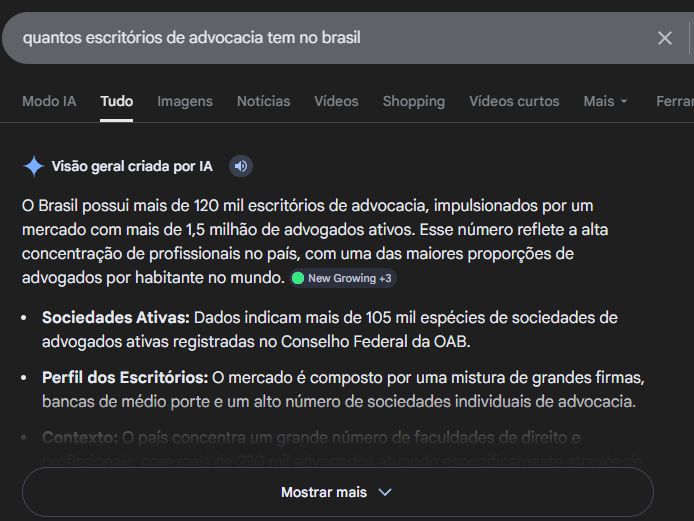This screenshot has height=521, width=694.
Task: Expand the overview with Mostrar mais
Action: [x=338, y=492]
